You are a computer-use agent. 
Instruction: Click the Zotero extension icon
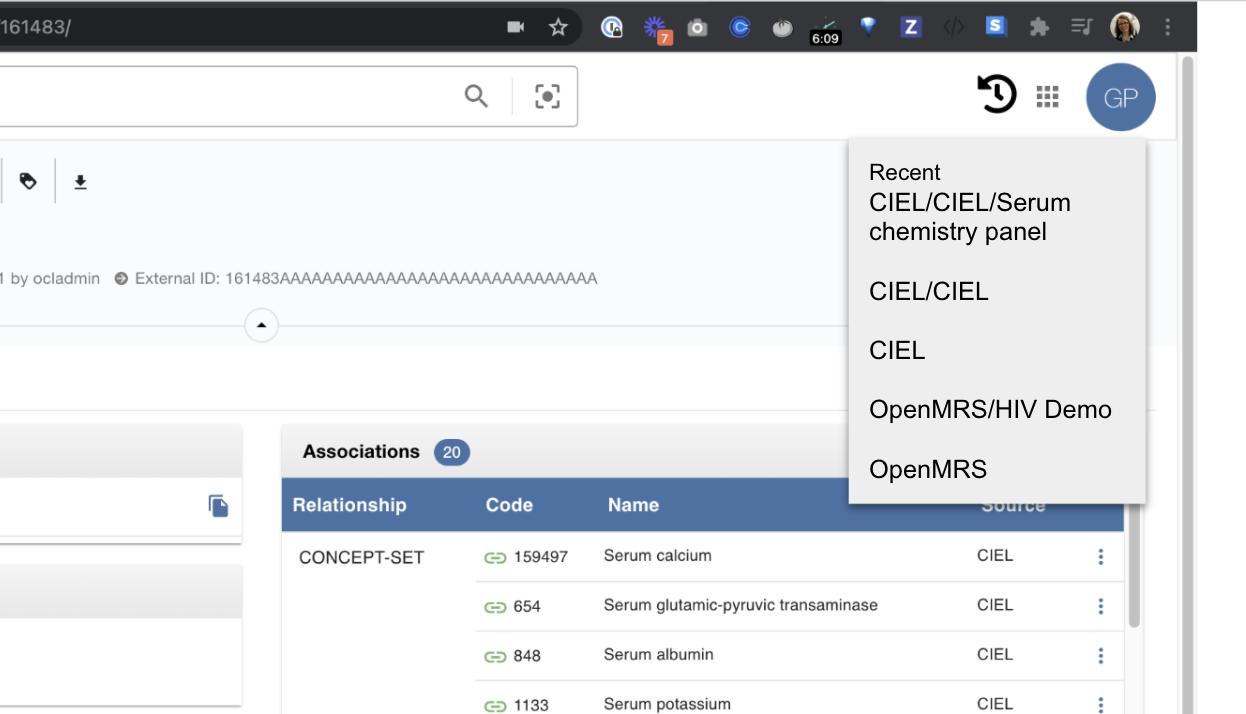click(x=910, y=27)
